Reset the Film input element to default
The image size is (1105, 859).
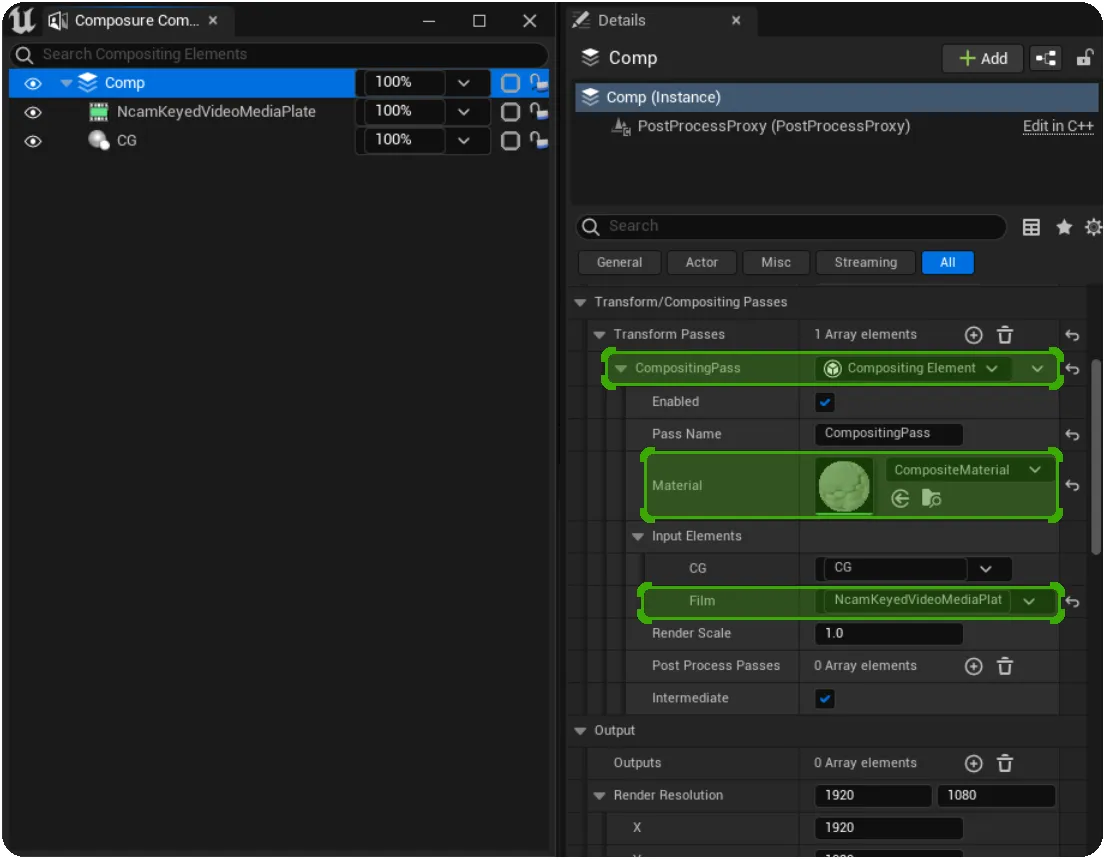point(1072,602)
